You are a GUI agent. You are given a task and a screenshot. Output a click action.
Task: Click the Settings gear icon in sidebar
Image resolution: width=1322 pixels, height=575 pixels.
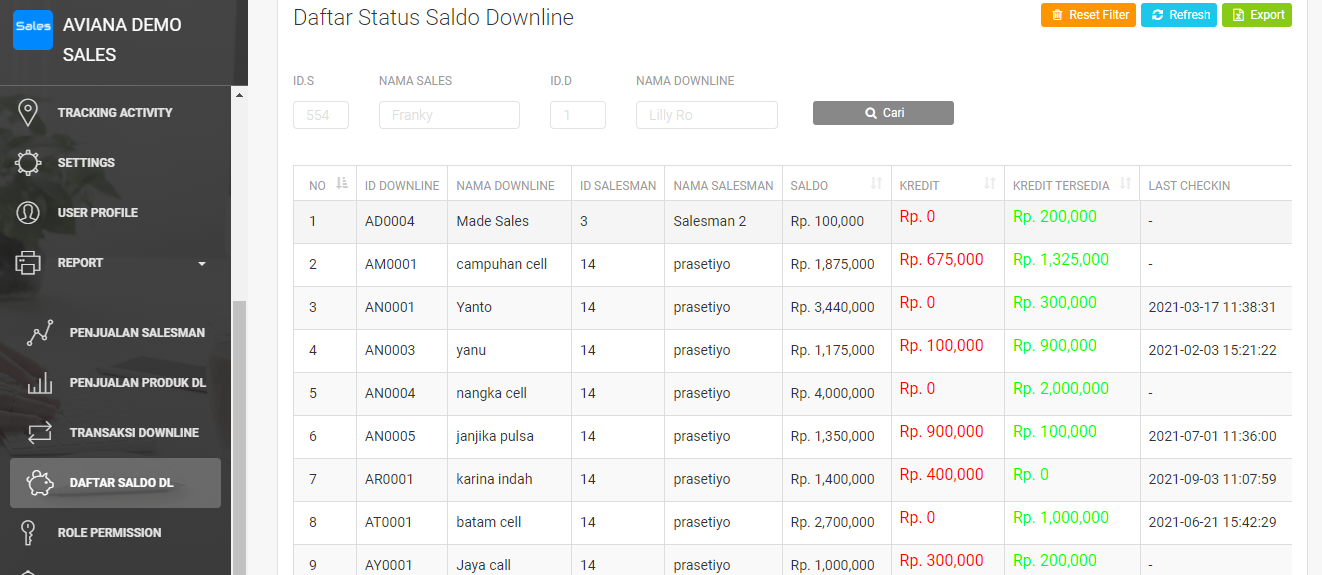[28, 163]
